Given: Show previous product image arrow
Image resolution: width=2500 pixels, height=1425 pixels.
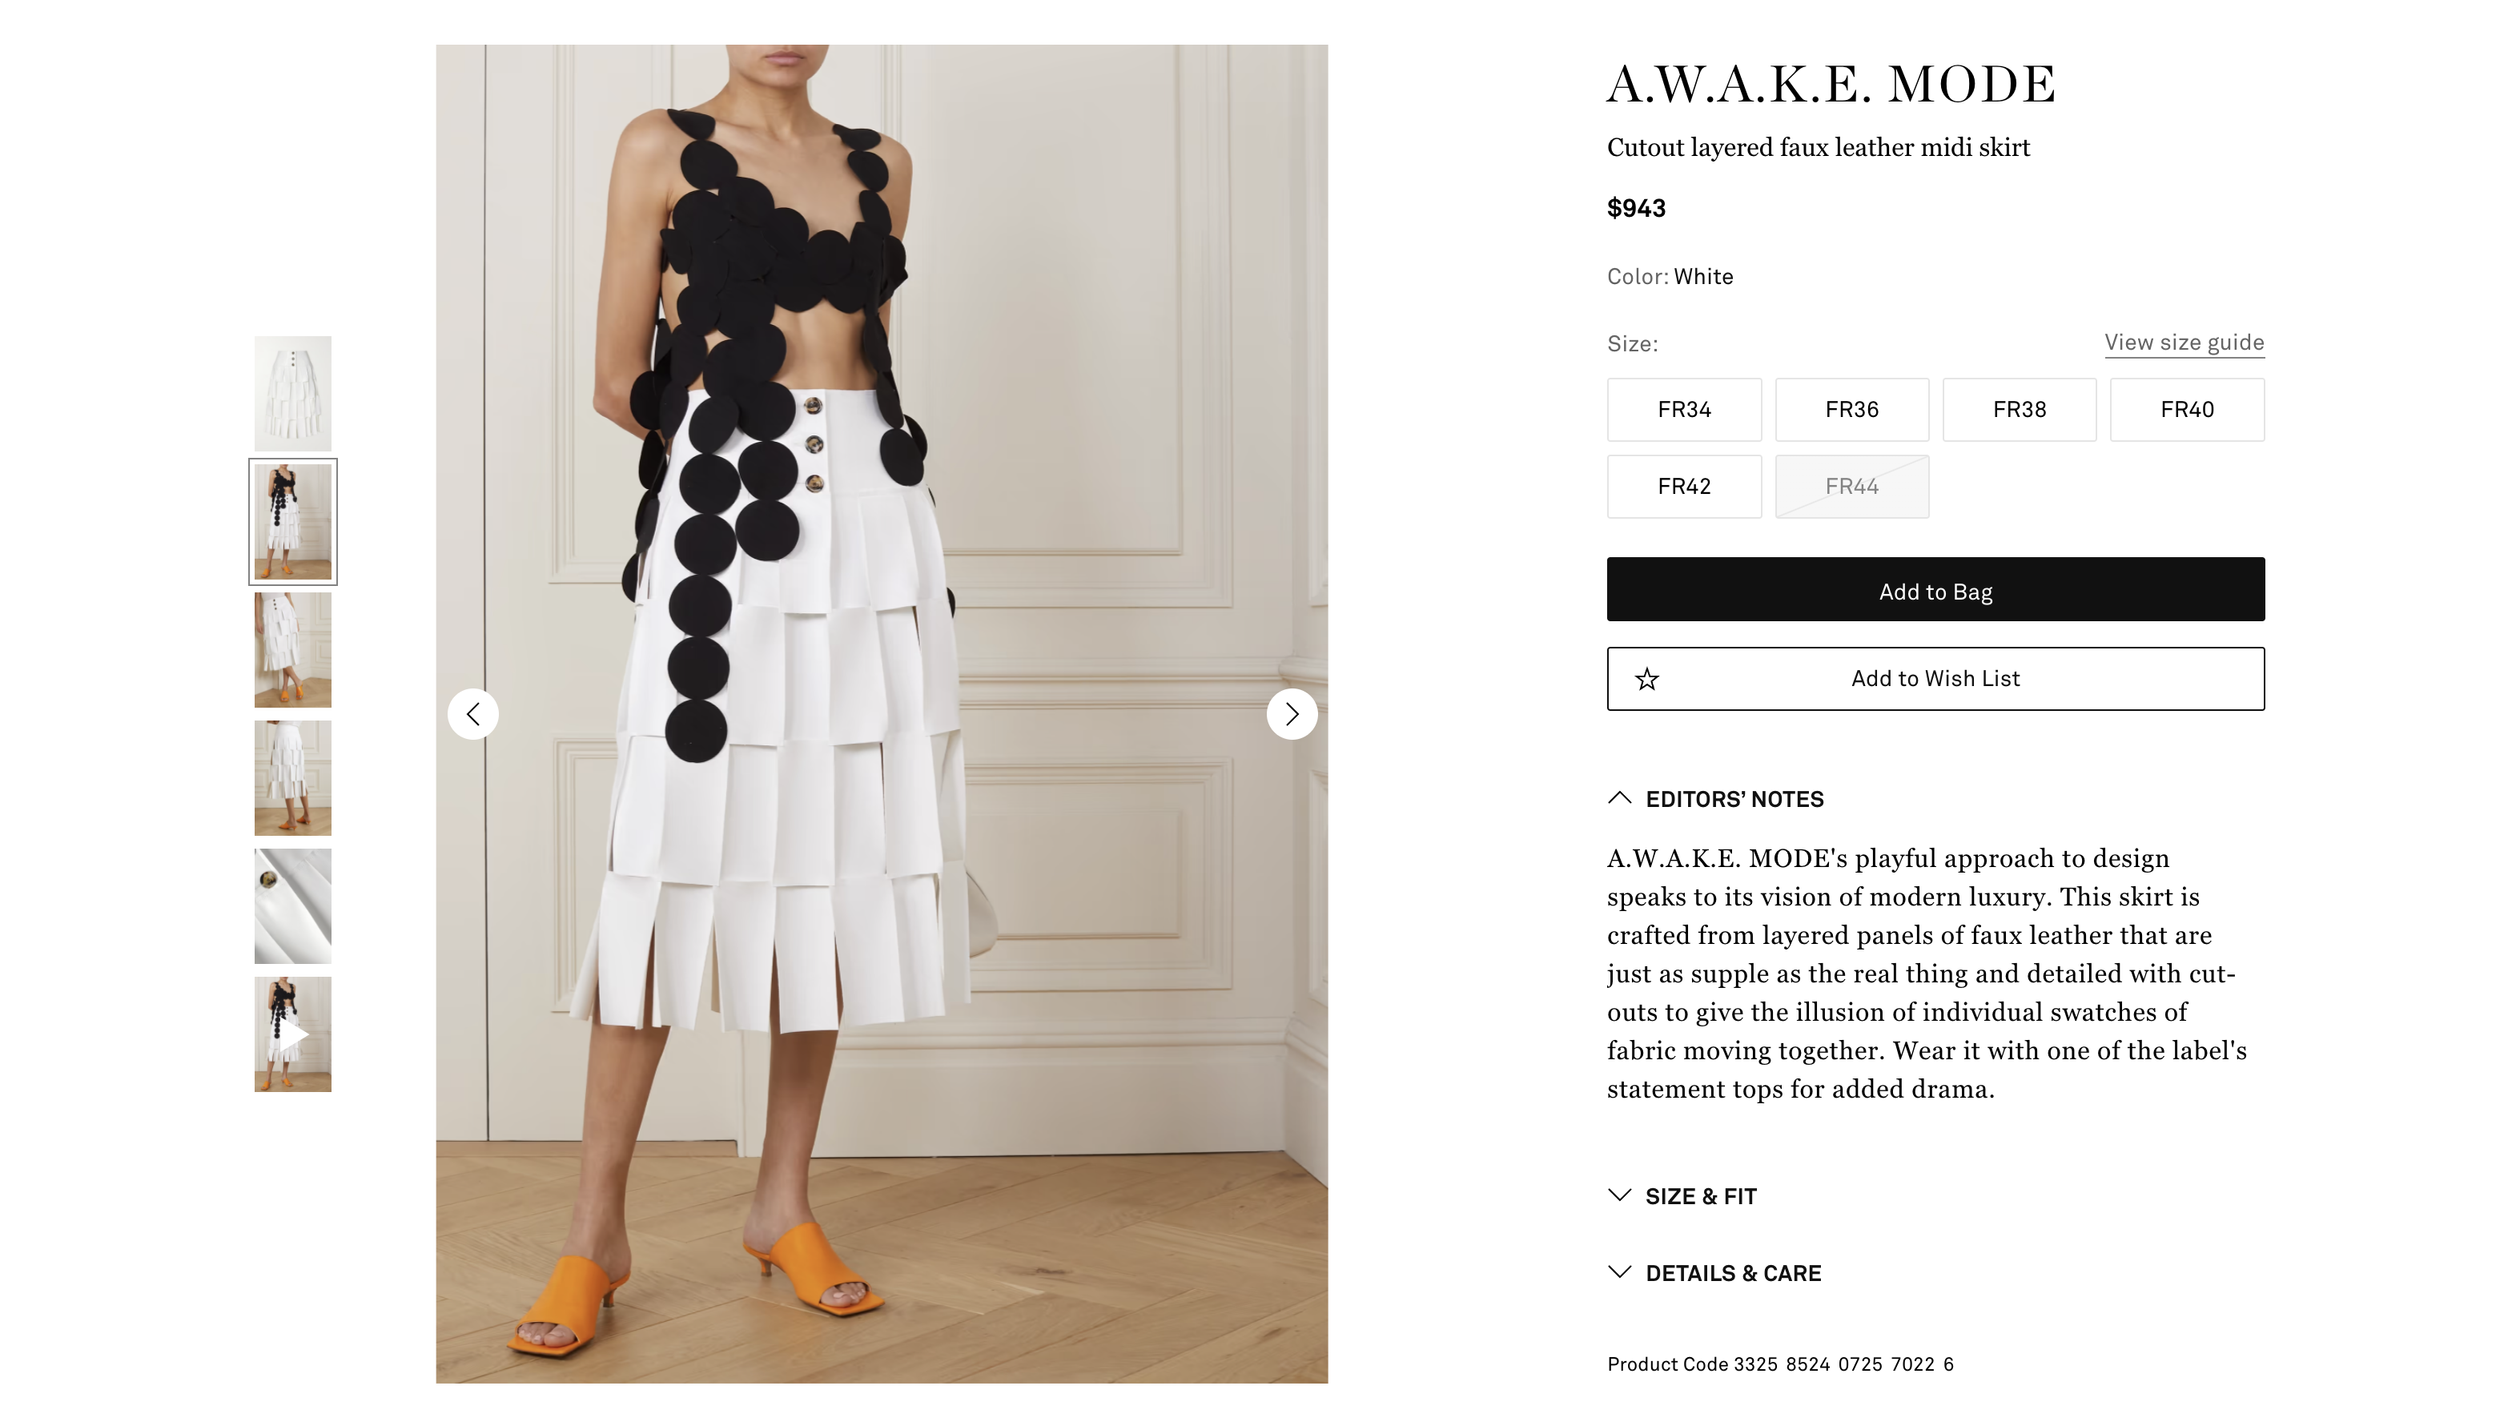Looking at the screenshot, I should tap(473, 714).
